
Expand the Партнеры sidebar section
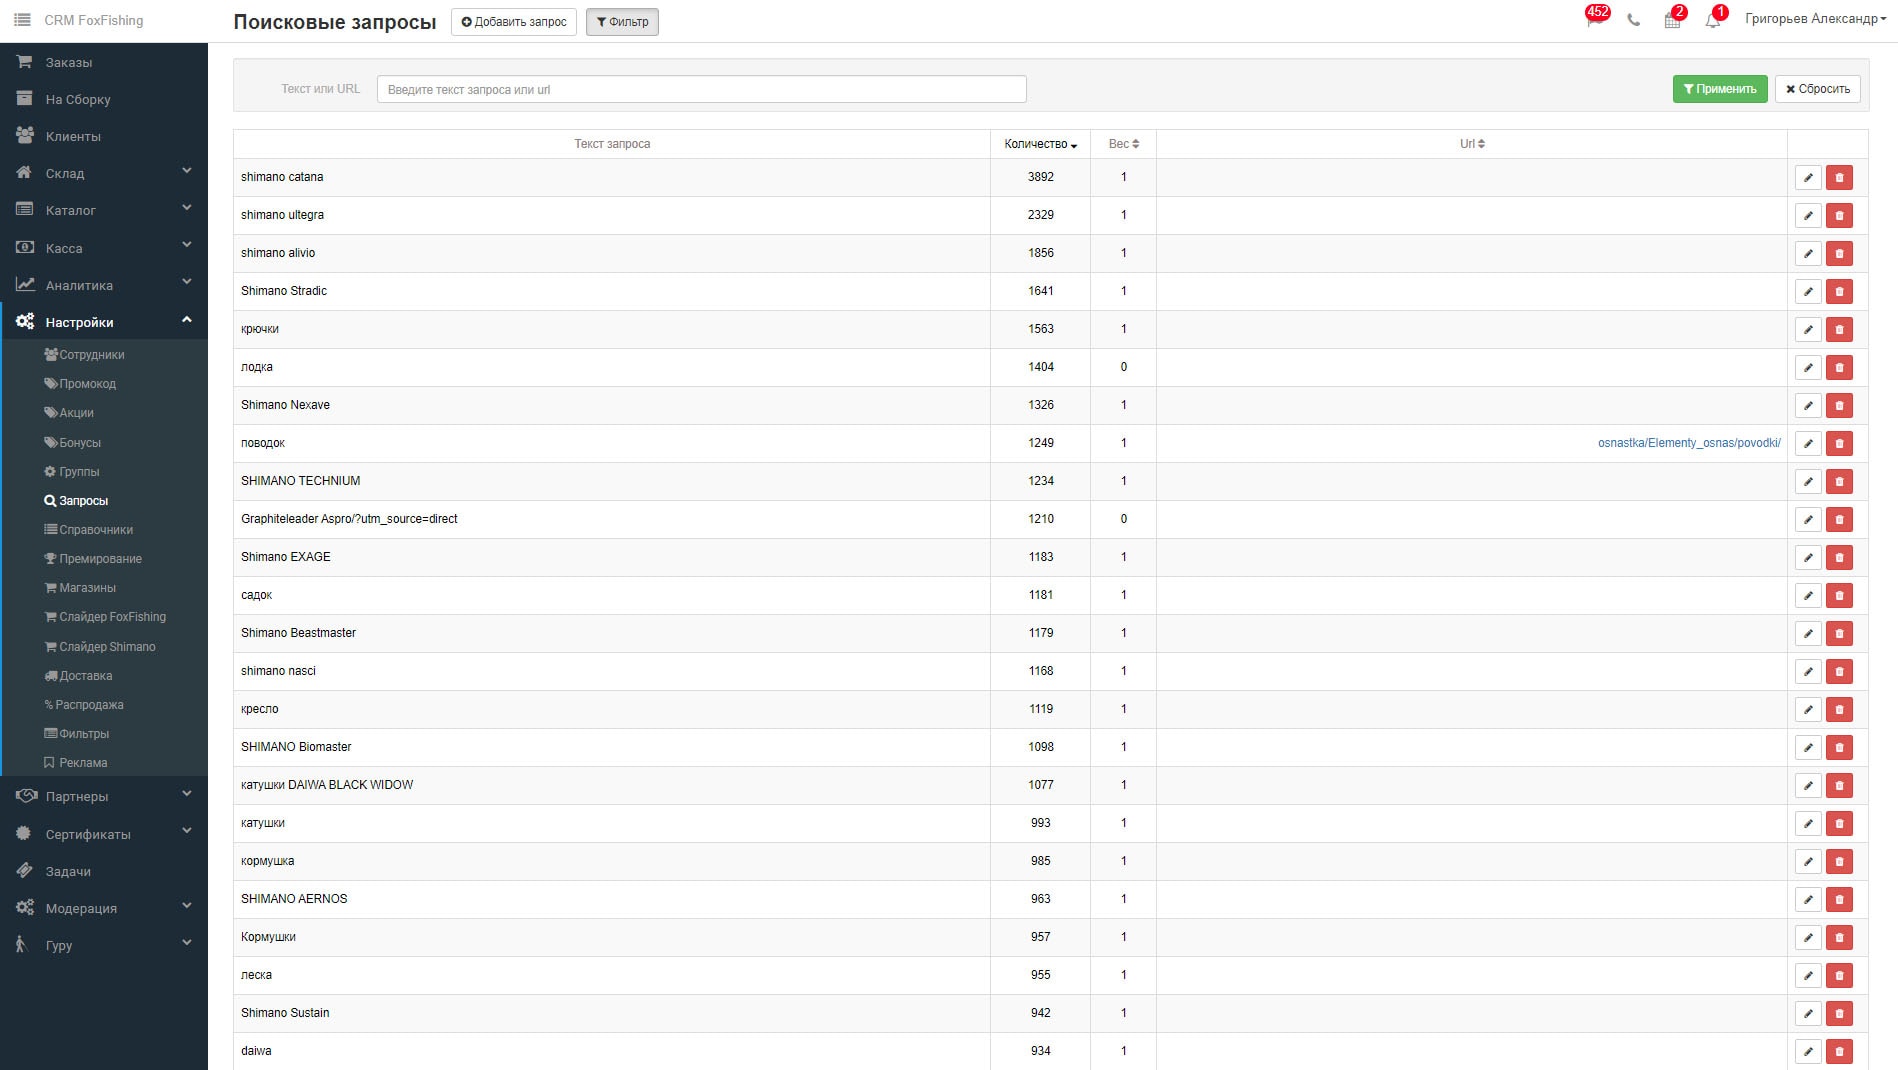tap(104, 796)
